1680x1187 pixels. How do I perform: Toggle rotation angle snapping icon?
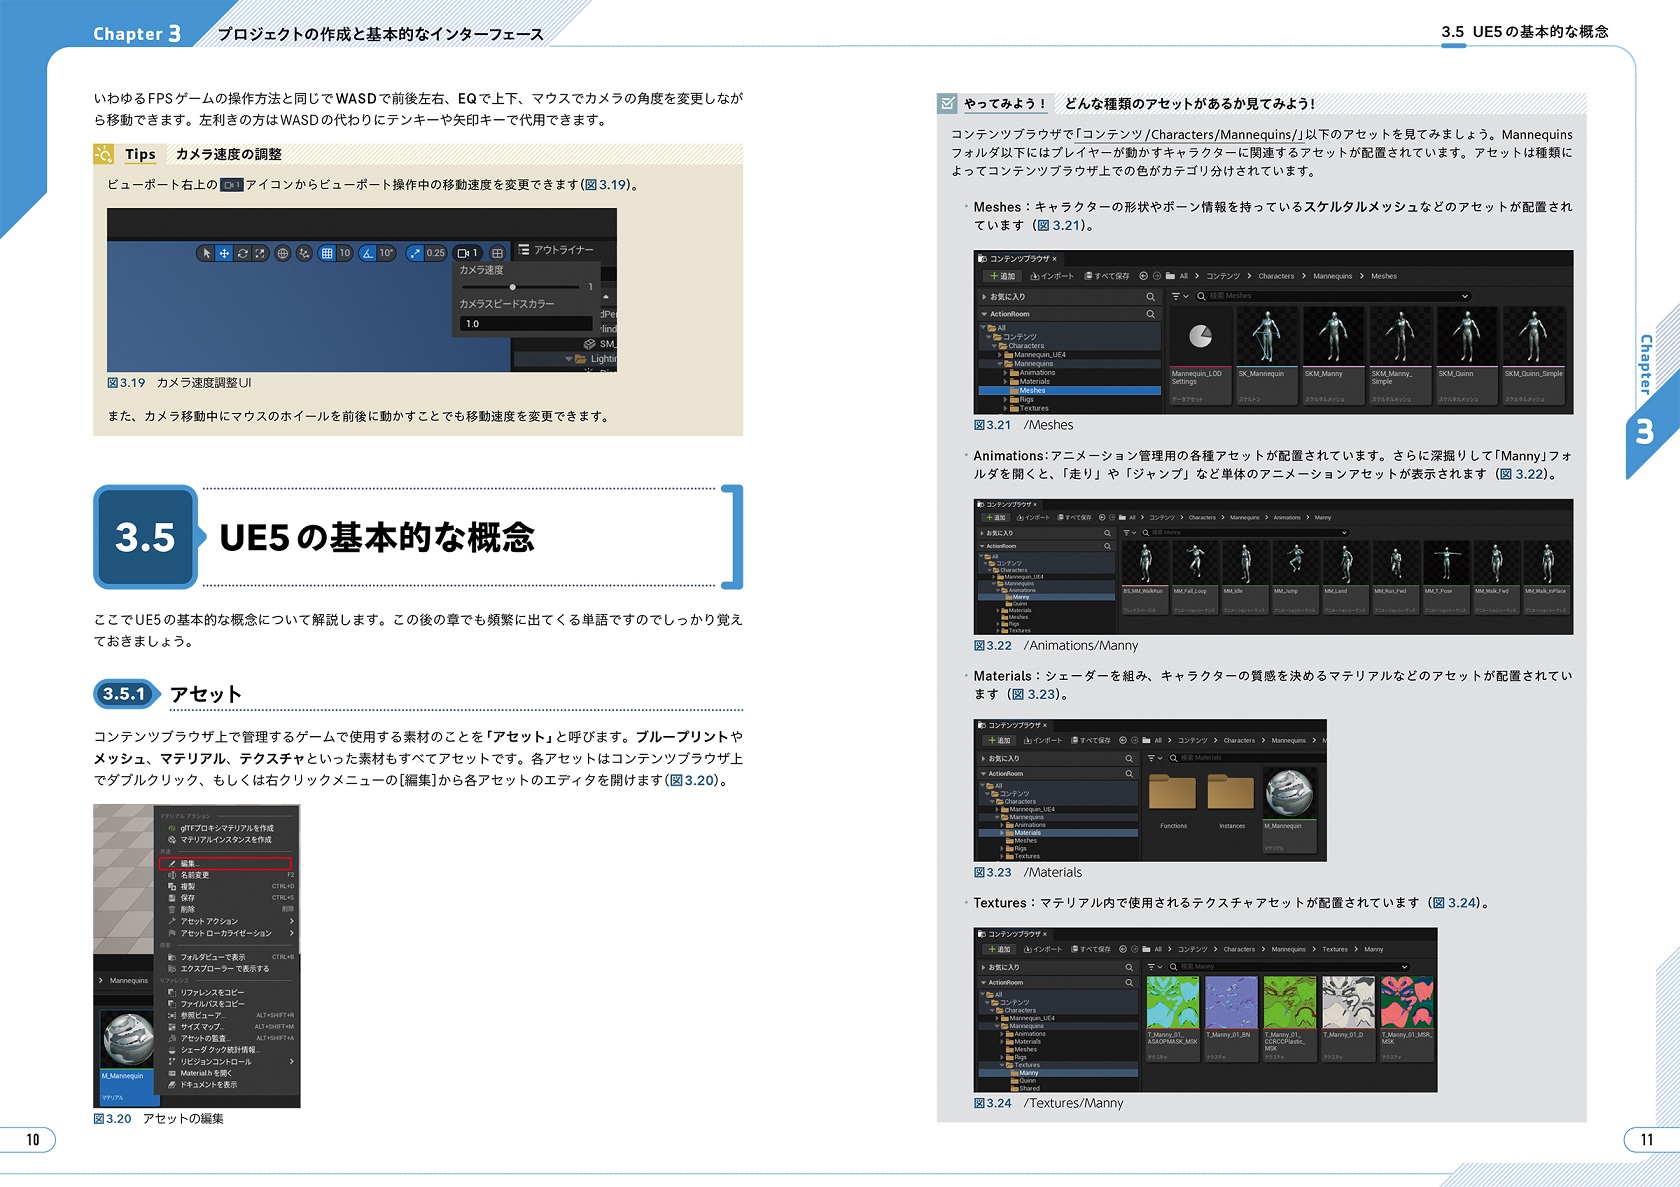[x=368, y=253]
